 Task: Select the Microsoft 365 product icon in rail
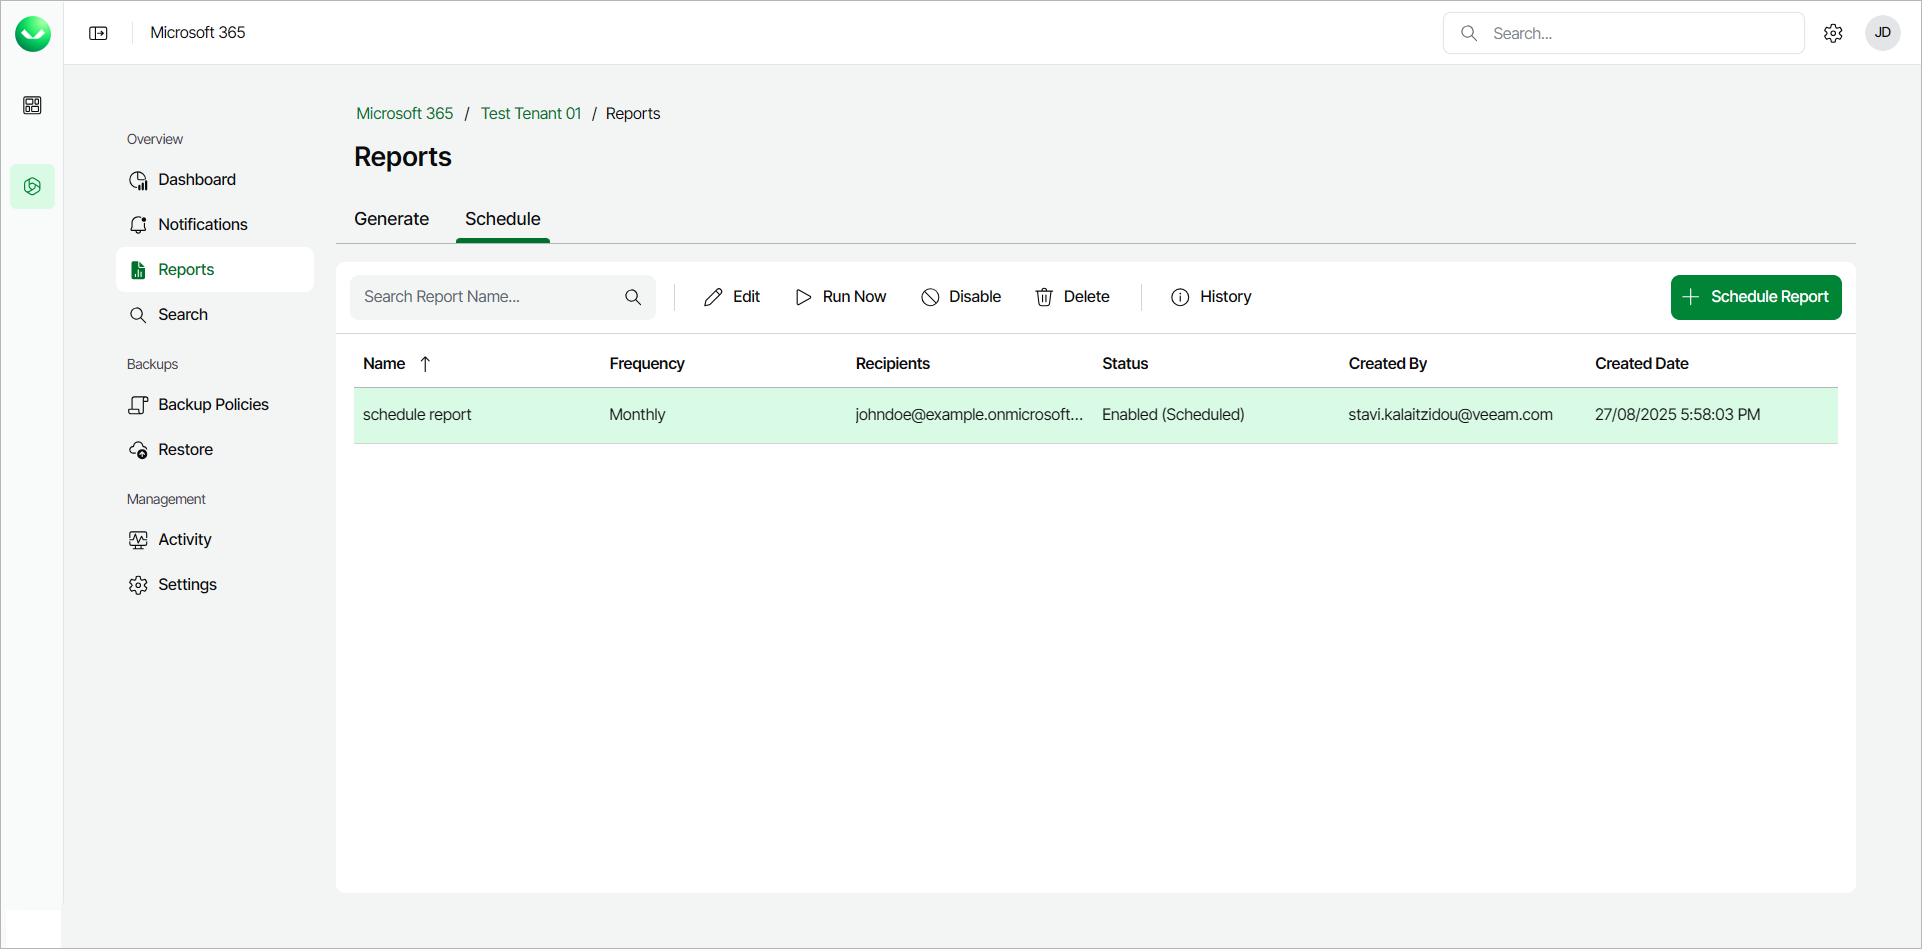(x=32, y=186)
